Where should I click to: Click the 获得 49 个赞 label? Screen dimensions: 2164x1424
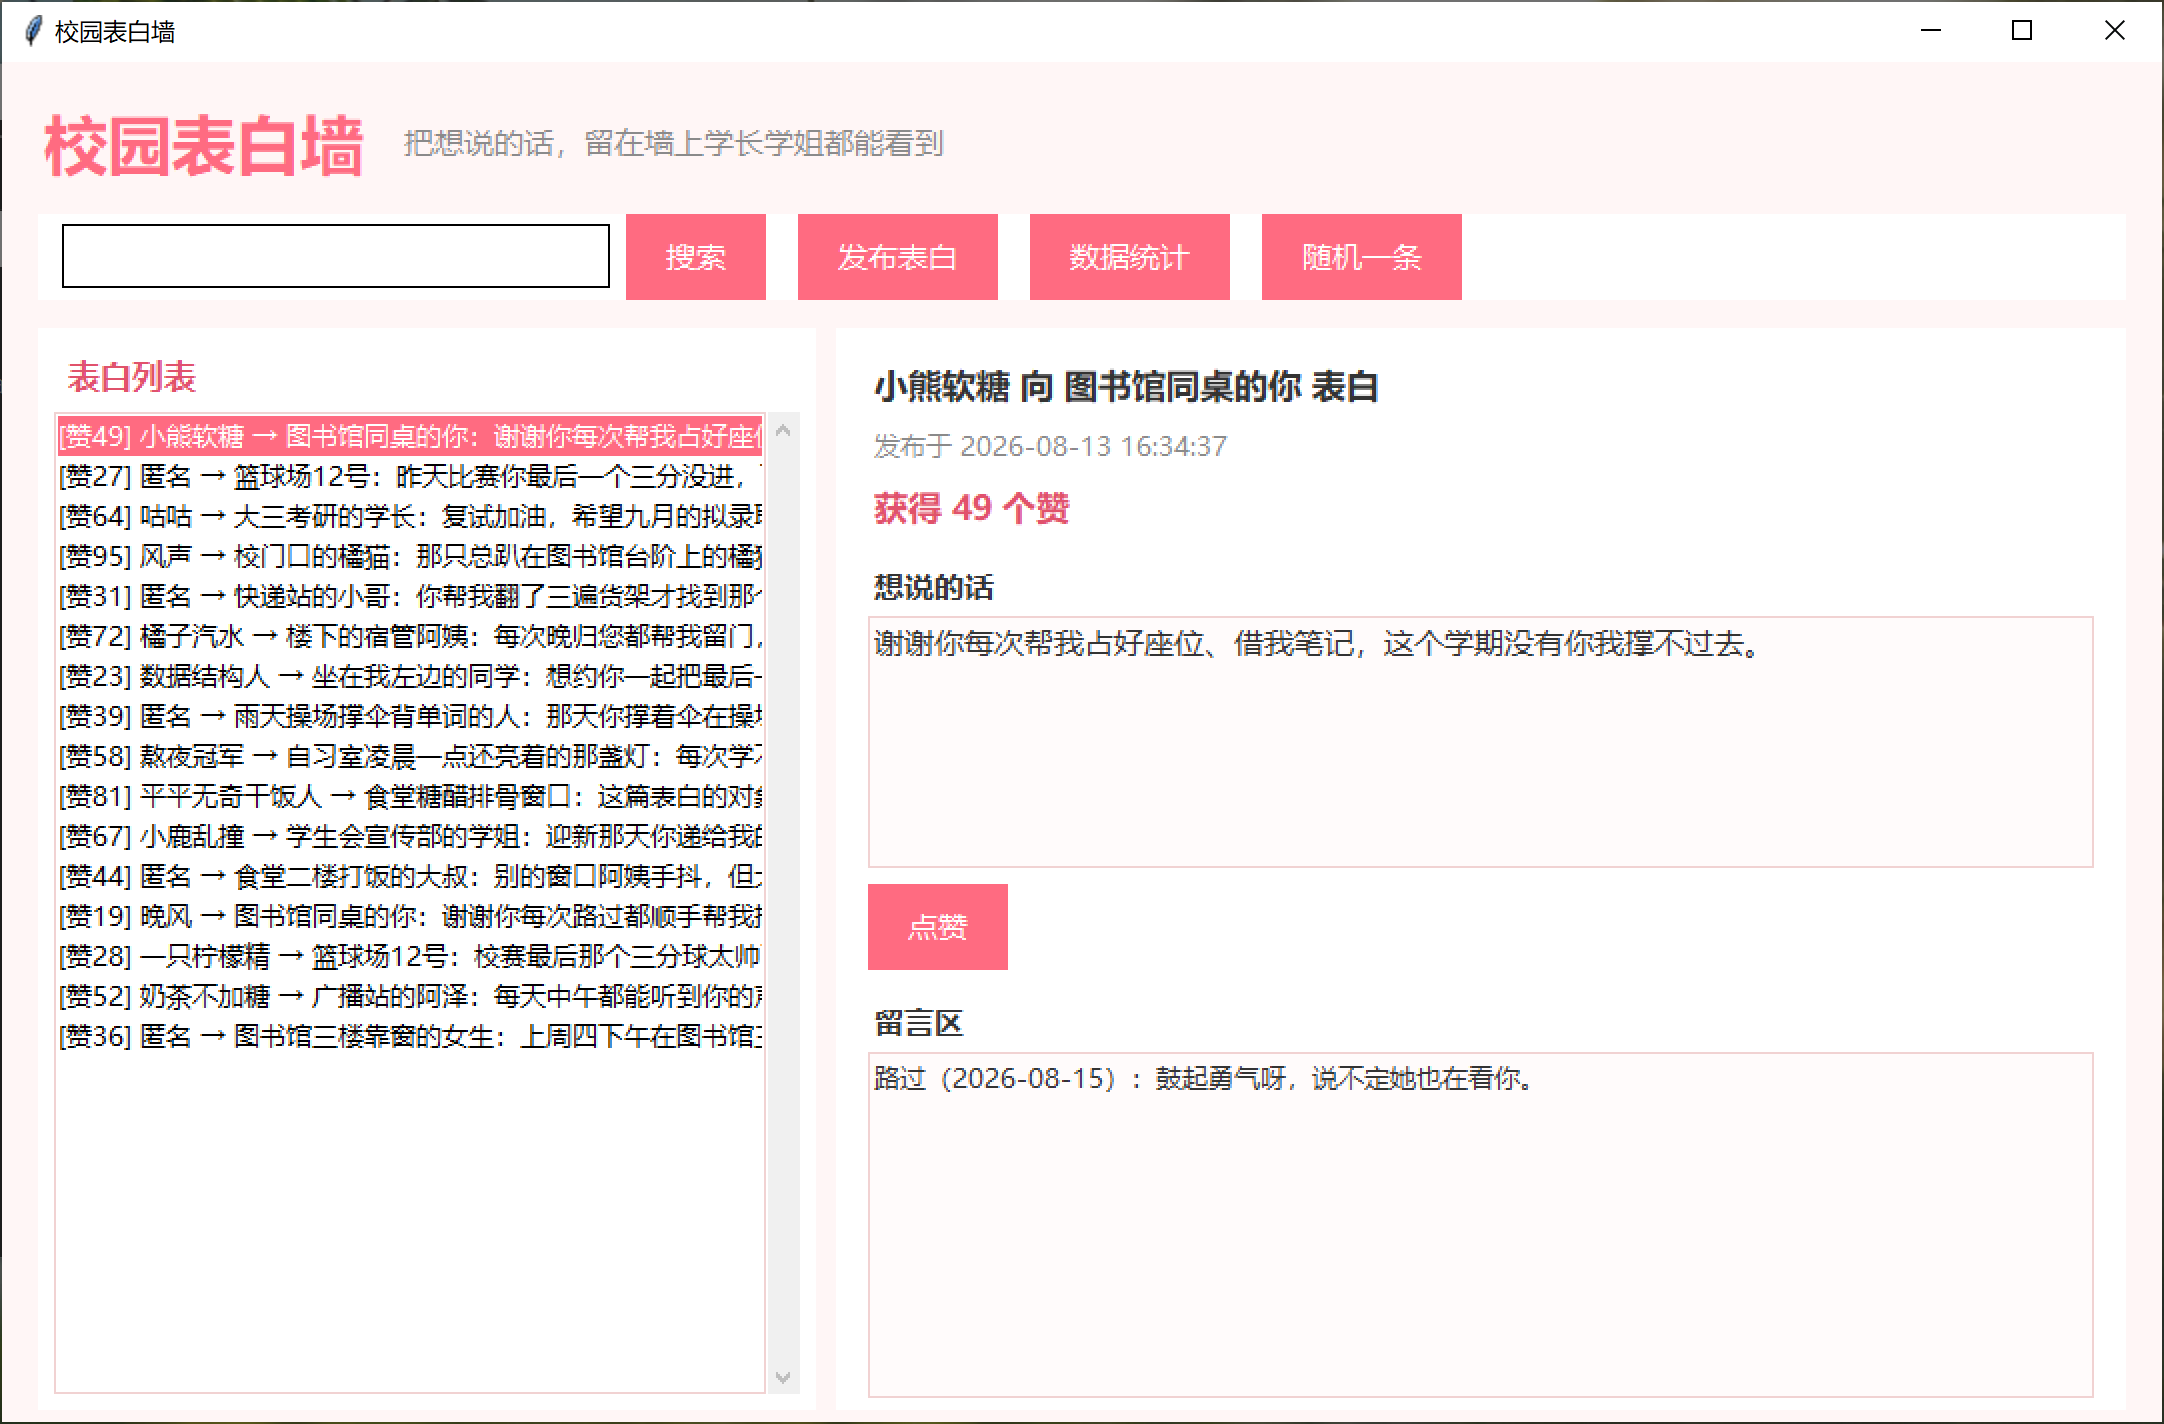click(x=971, y=509)
